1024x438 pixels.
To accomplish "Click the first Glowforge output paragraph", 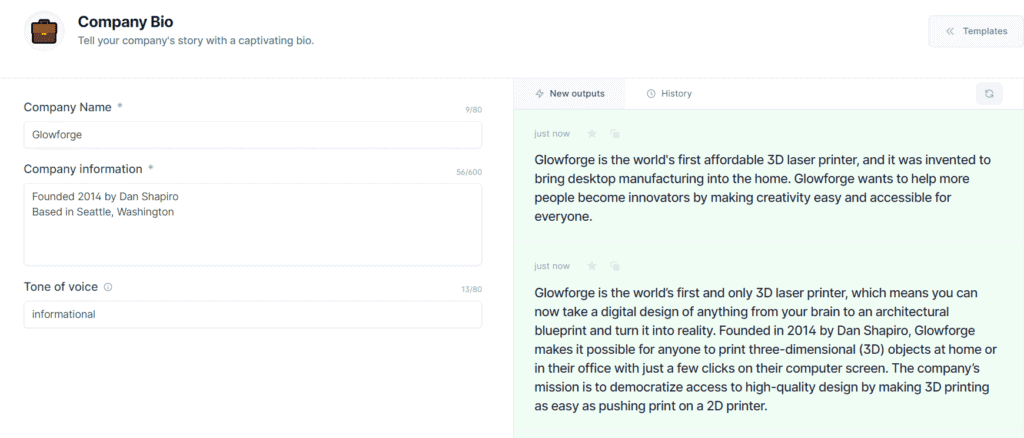I will pos(762,188).
